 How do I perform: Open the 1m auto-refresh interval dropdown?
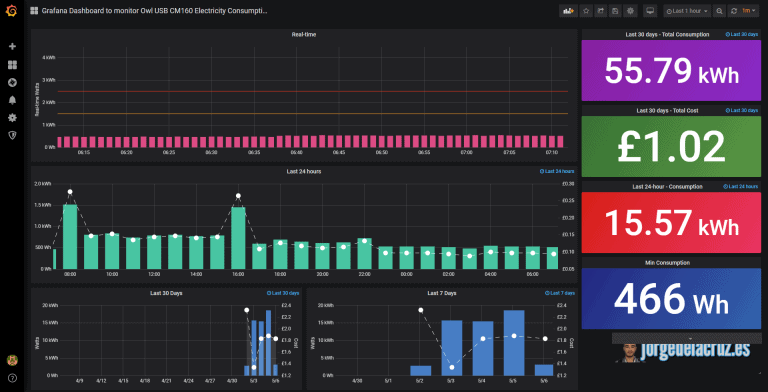click(749, 11)
